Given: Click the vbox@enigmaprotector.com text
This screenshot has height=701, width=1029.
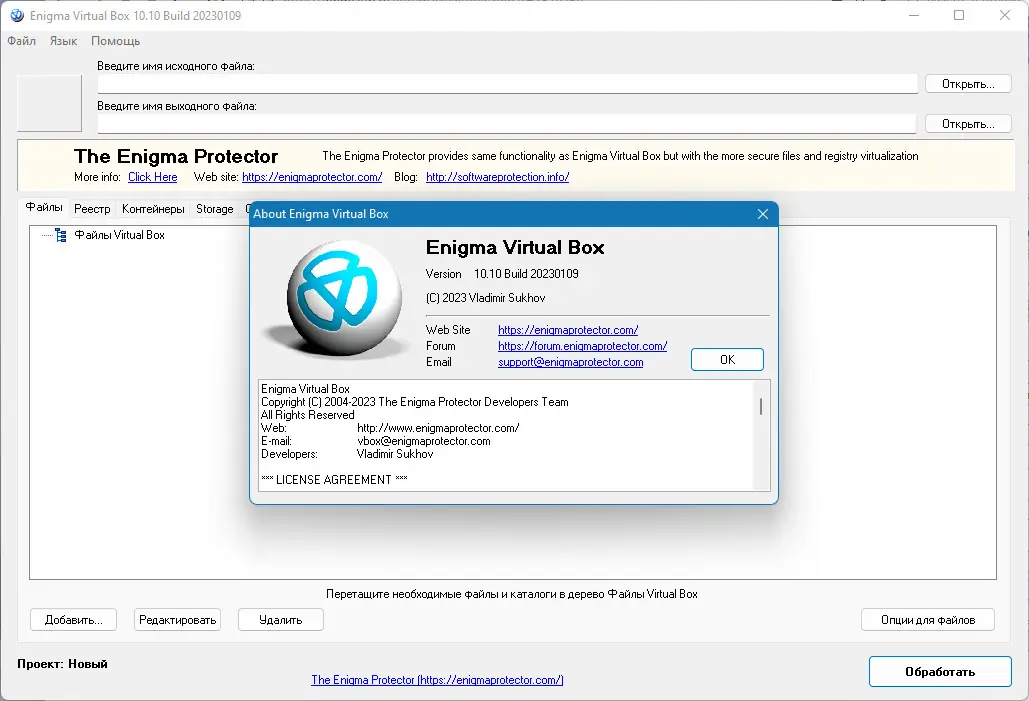Looking at the screenshot, I should click(424, 441).
